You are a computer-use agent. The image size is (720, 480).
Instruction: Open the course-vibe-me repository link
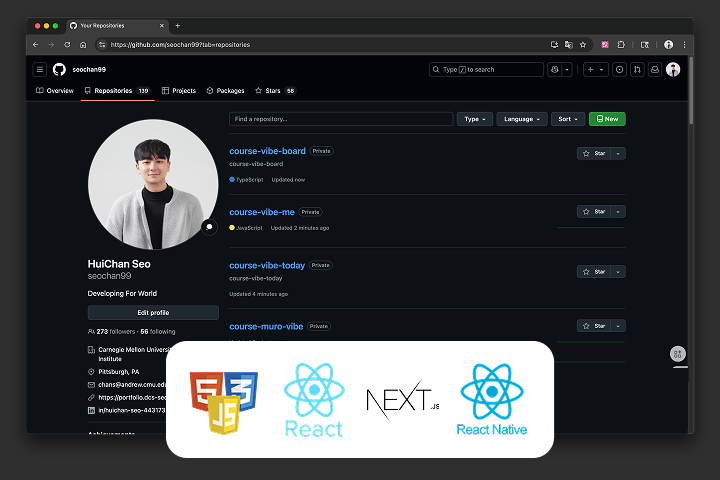coord(262,212)
